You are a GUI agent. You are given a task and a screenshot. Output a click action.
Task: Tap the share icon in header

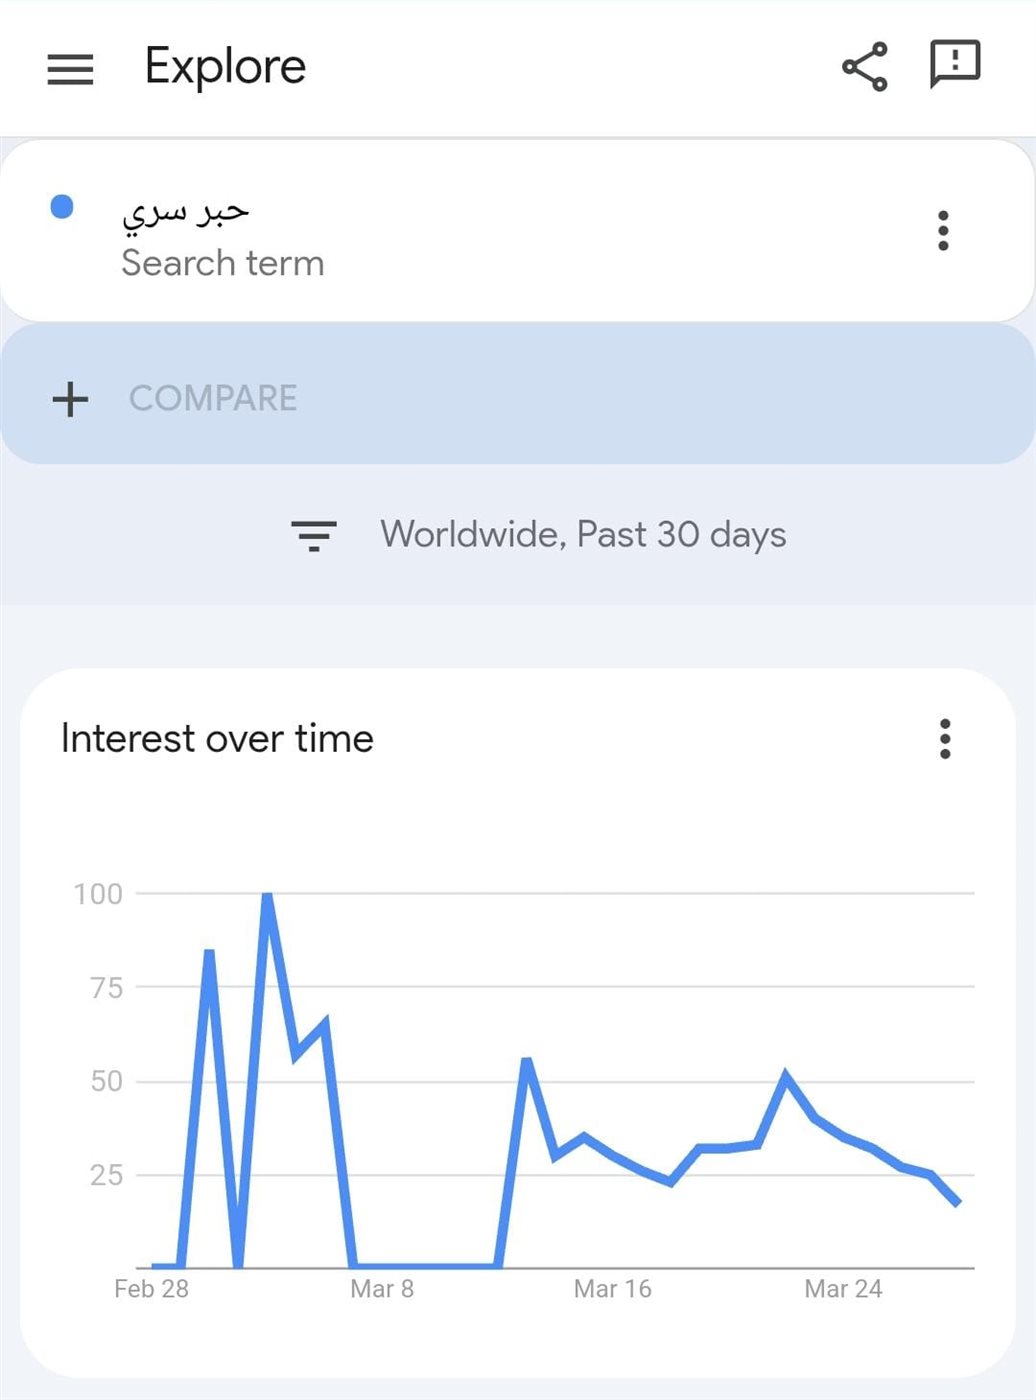865,67
